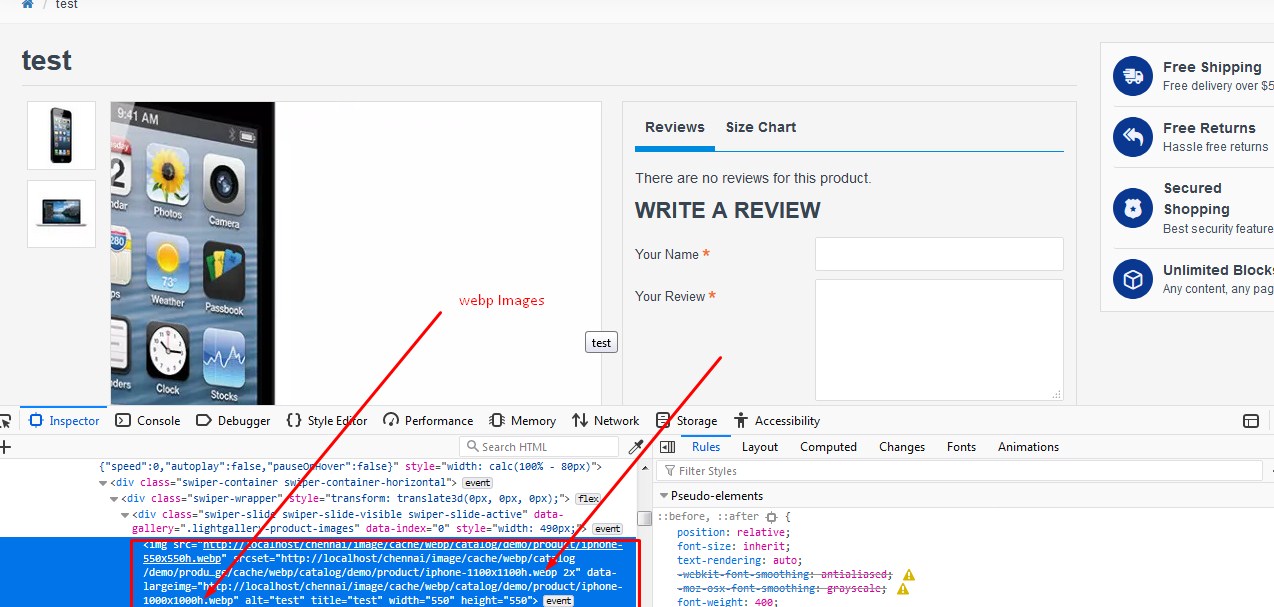Viewport: 1274px width, 607px height.
Task: Toggle the flex badge on swiper-wrapper div
Action: [x=588, y=499]
